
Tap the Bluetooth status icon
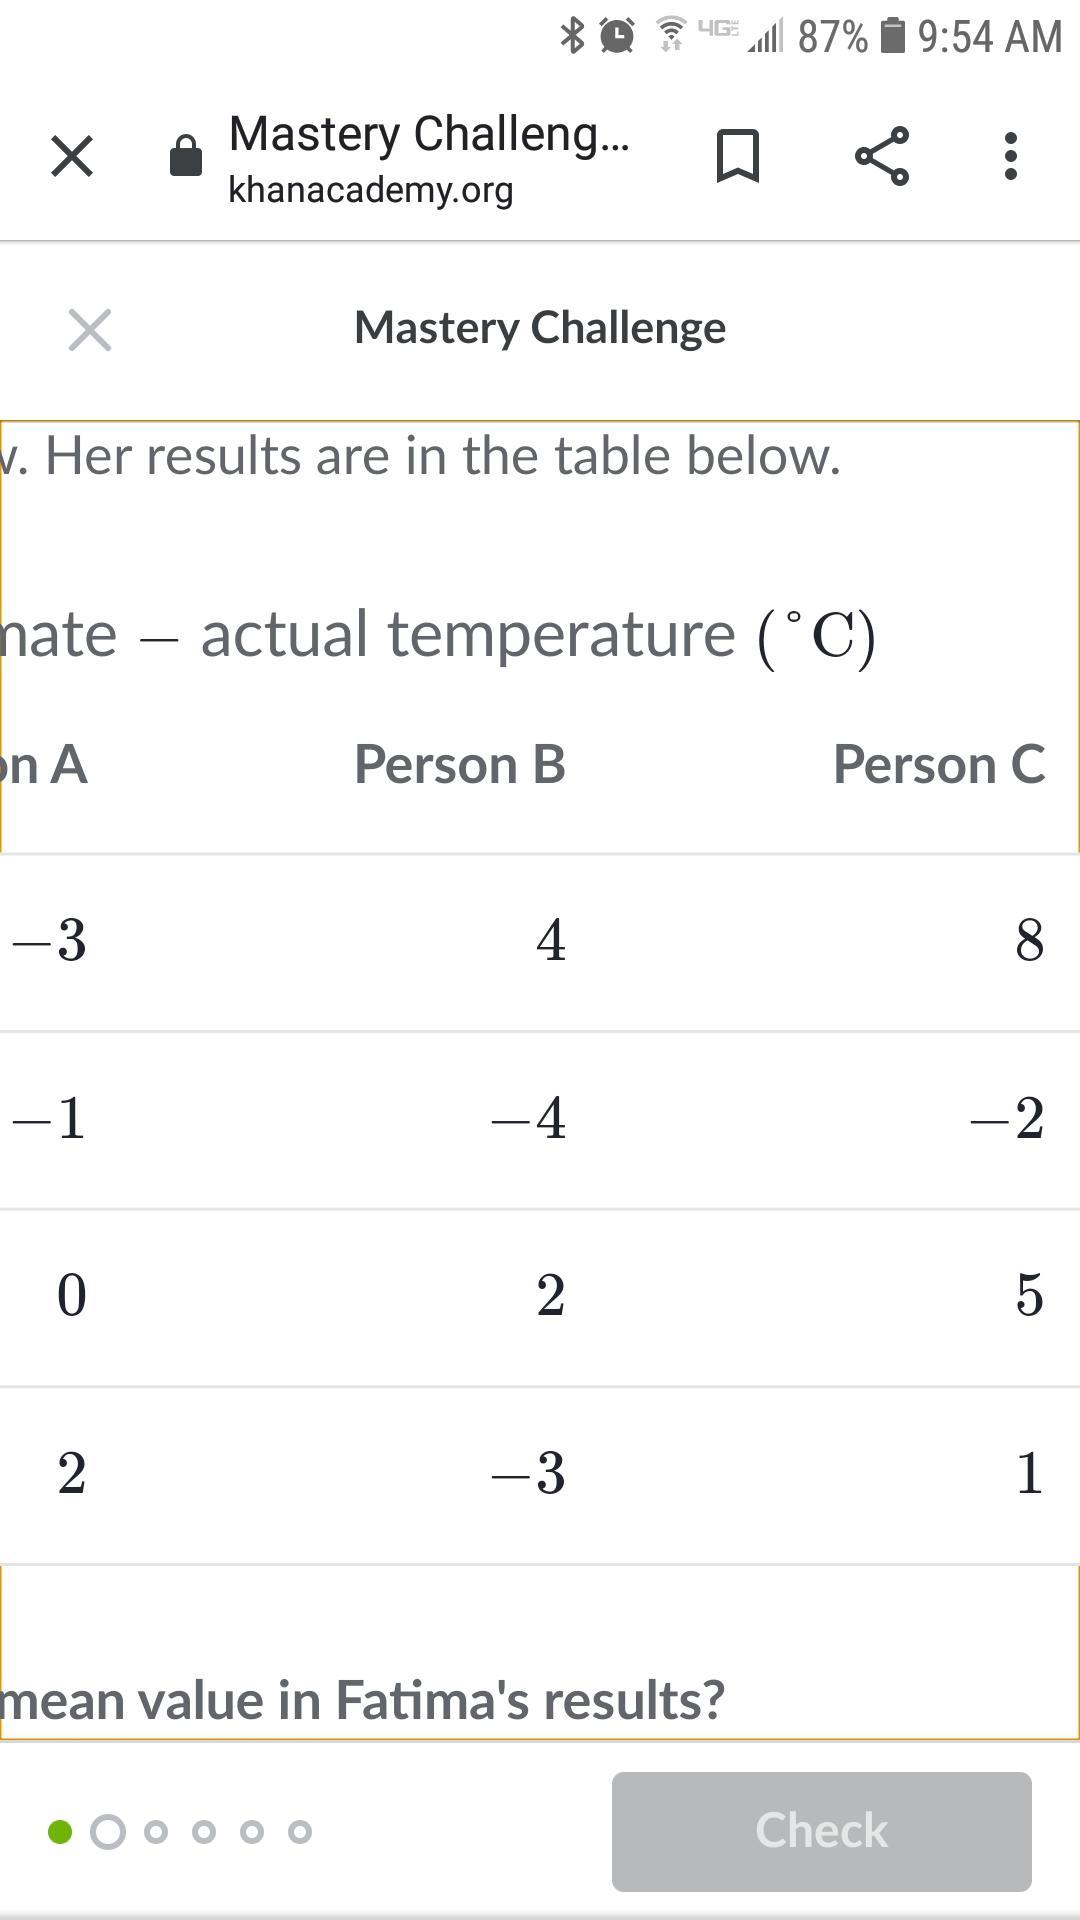[x=572, y=36]
